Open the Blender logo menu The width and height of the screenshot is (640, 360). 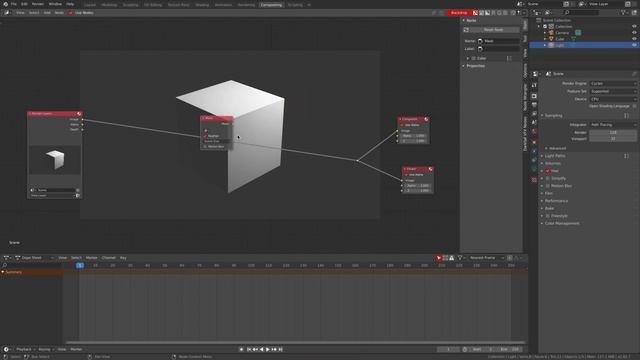(5, 4)
